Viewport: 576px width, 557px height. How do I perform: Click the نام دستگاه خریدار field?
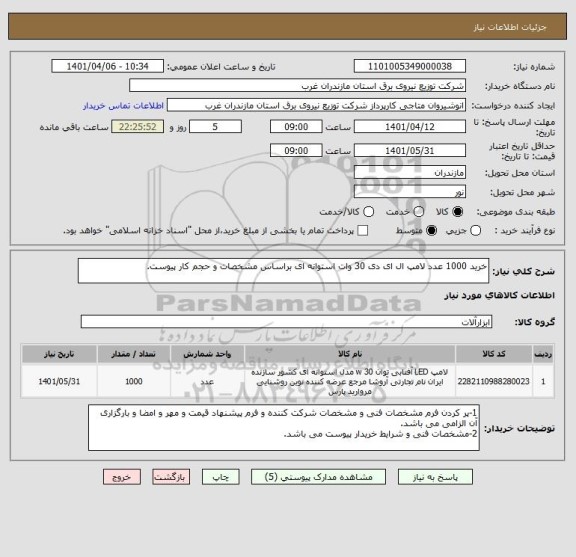click(298, 86)
